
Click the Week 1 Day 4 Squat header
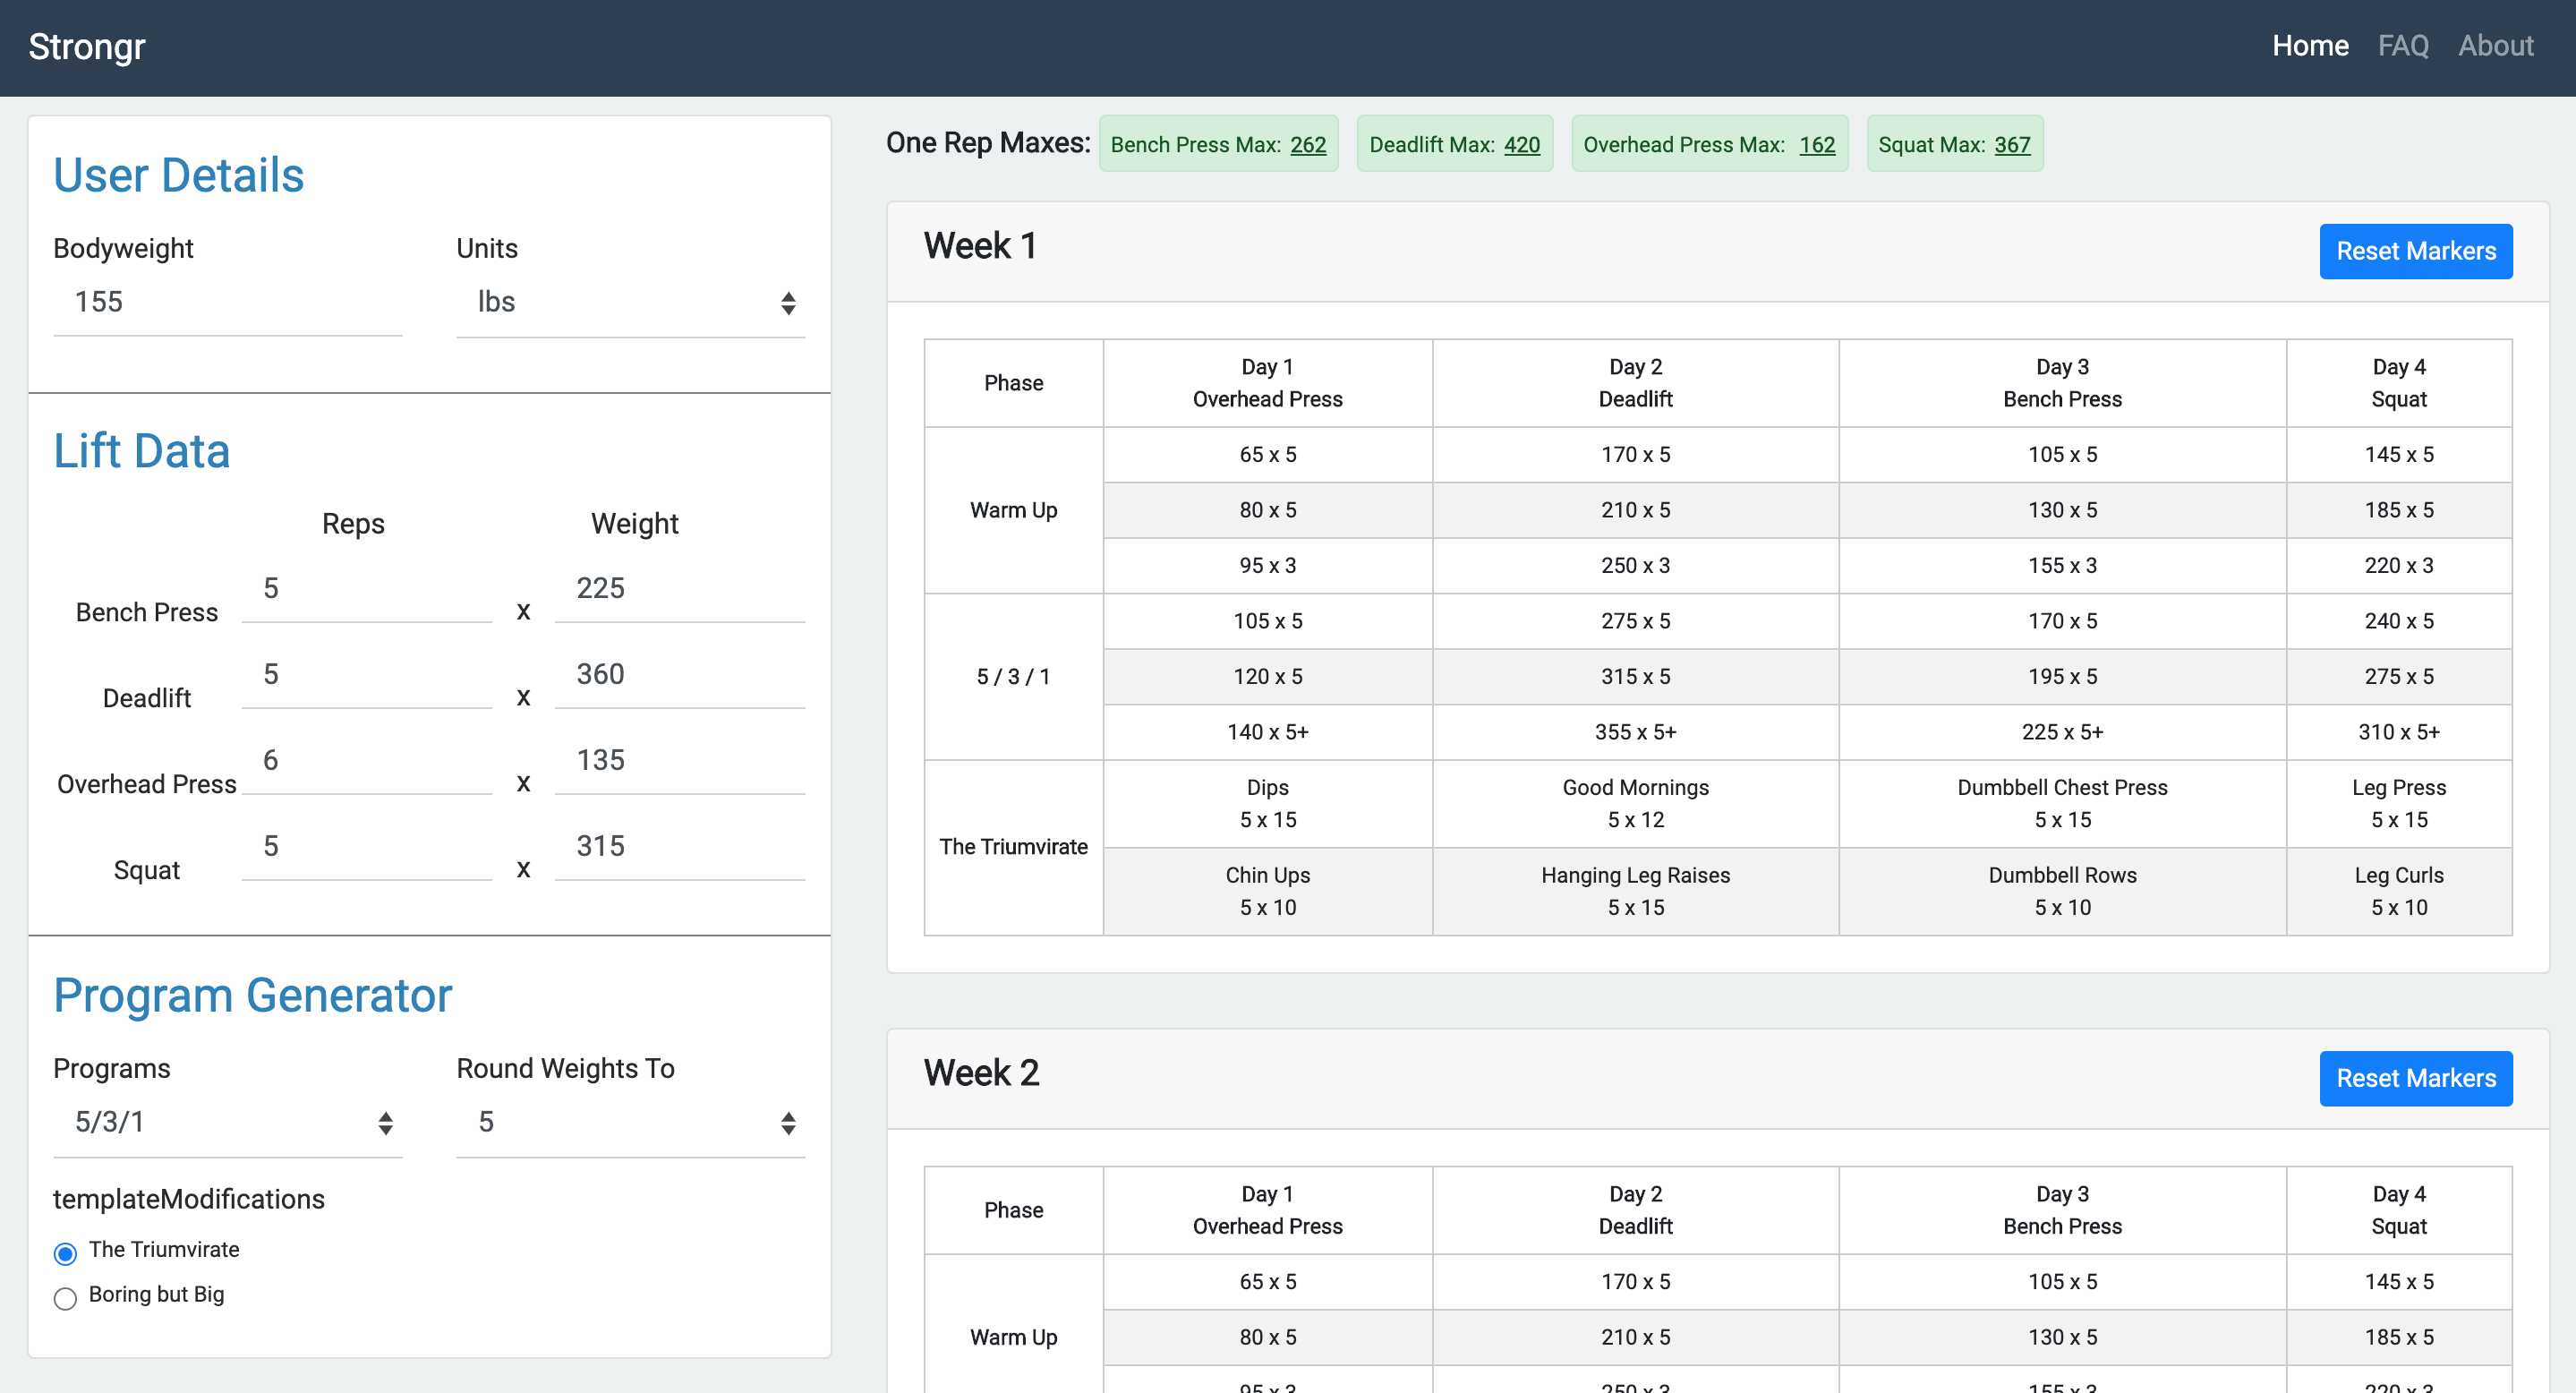point(2399,383)
